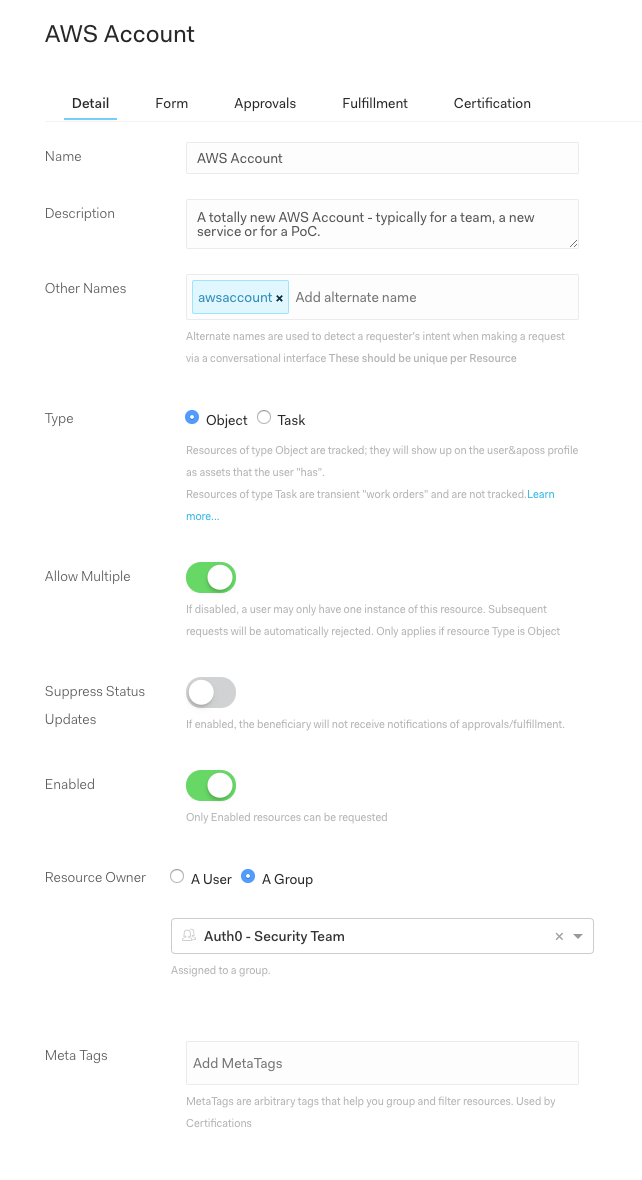Expand the Resource Owner group dropdown

tap(578, 936)
